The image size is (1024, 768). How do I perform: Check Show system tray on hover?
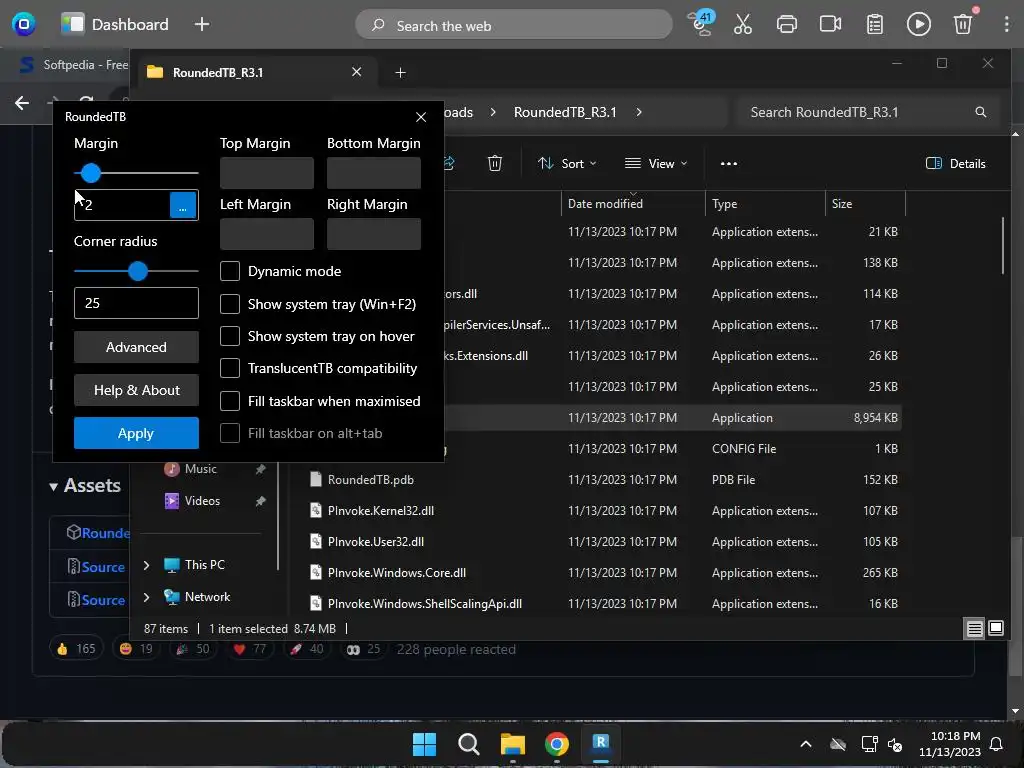[230, 336]
